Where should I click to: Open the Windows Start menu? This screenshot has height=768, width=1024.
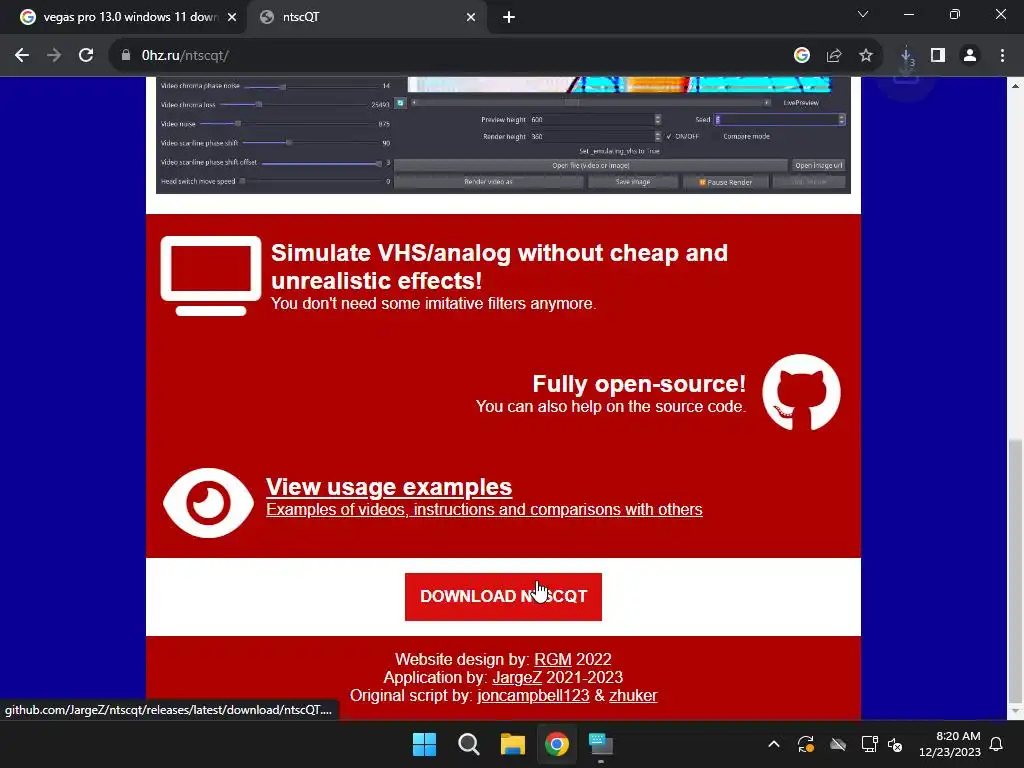tap(424, 744)
